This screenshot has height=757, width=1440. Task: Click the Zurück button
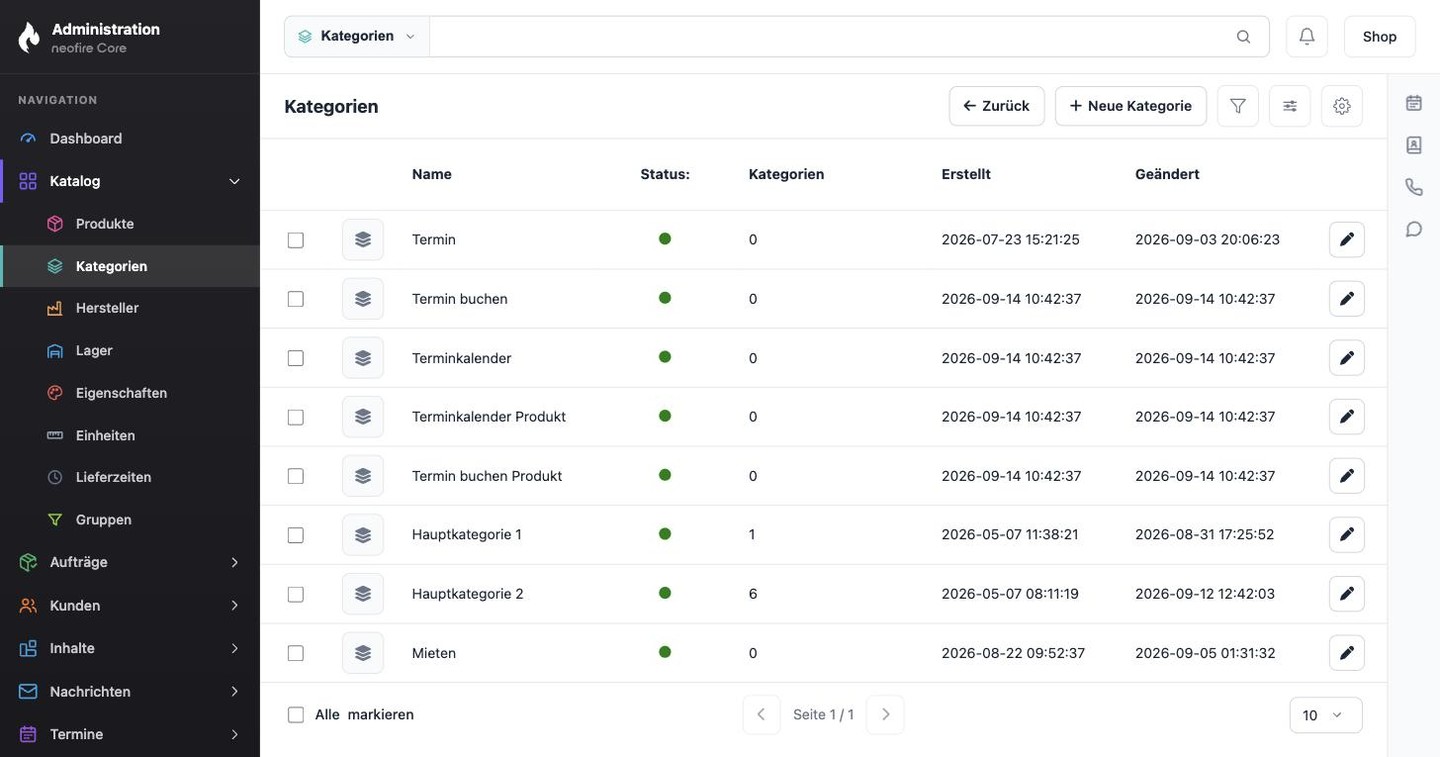[997, 106]
